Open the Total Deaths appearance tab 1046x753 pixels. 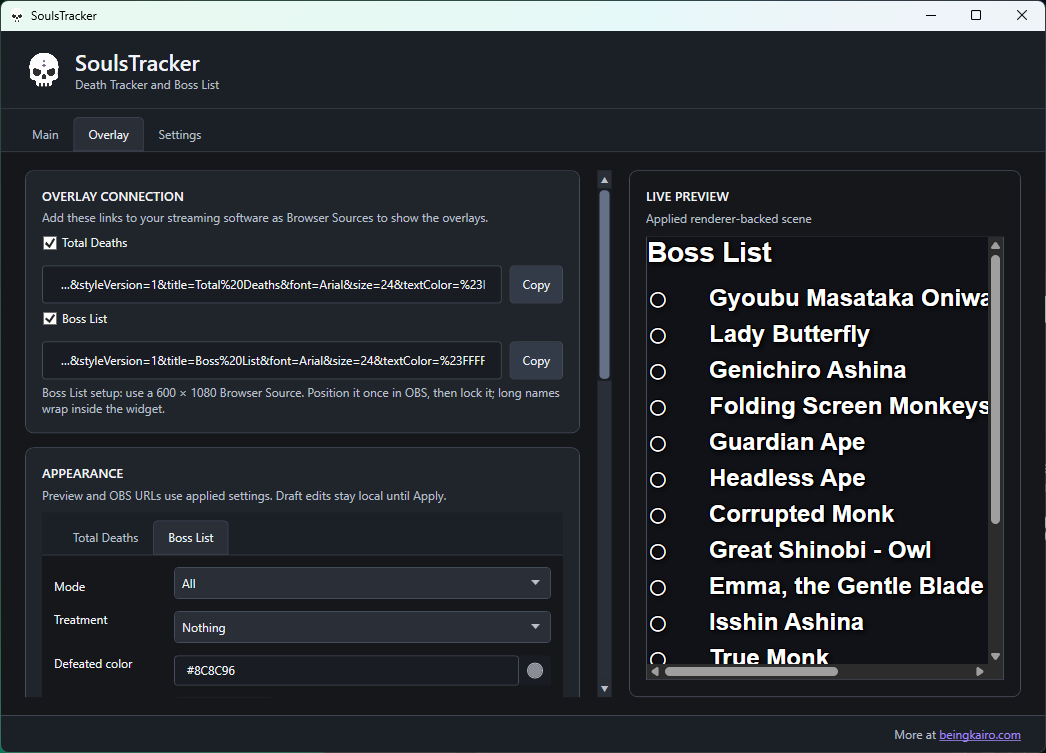click(x=105, y=538)
